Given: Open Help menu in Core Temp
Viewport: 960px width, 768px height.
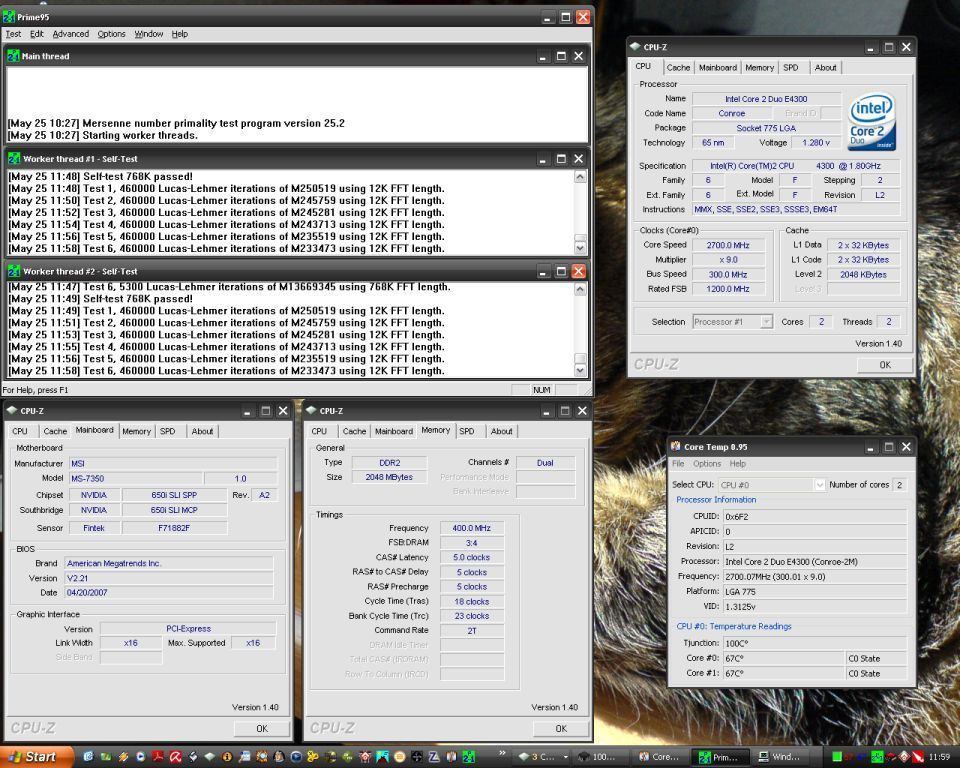Looking at the screenshot, I should pyautogui.click(x=737, y=464).
